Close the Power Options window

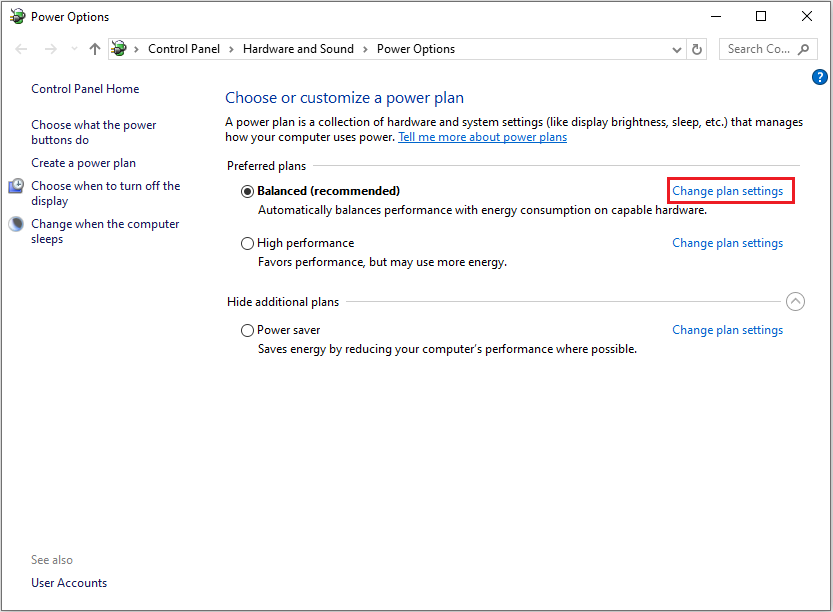(x=806, y=16)
